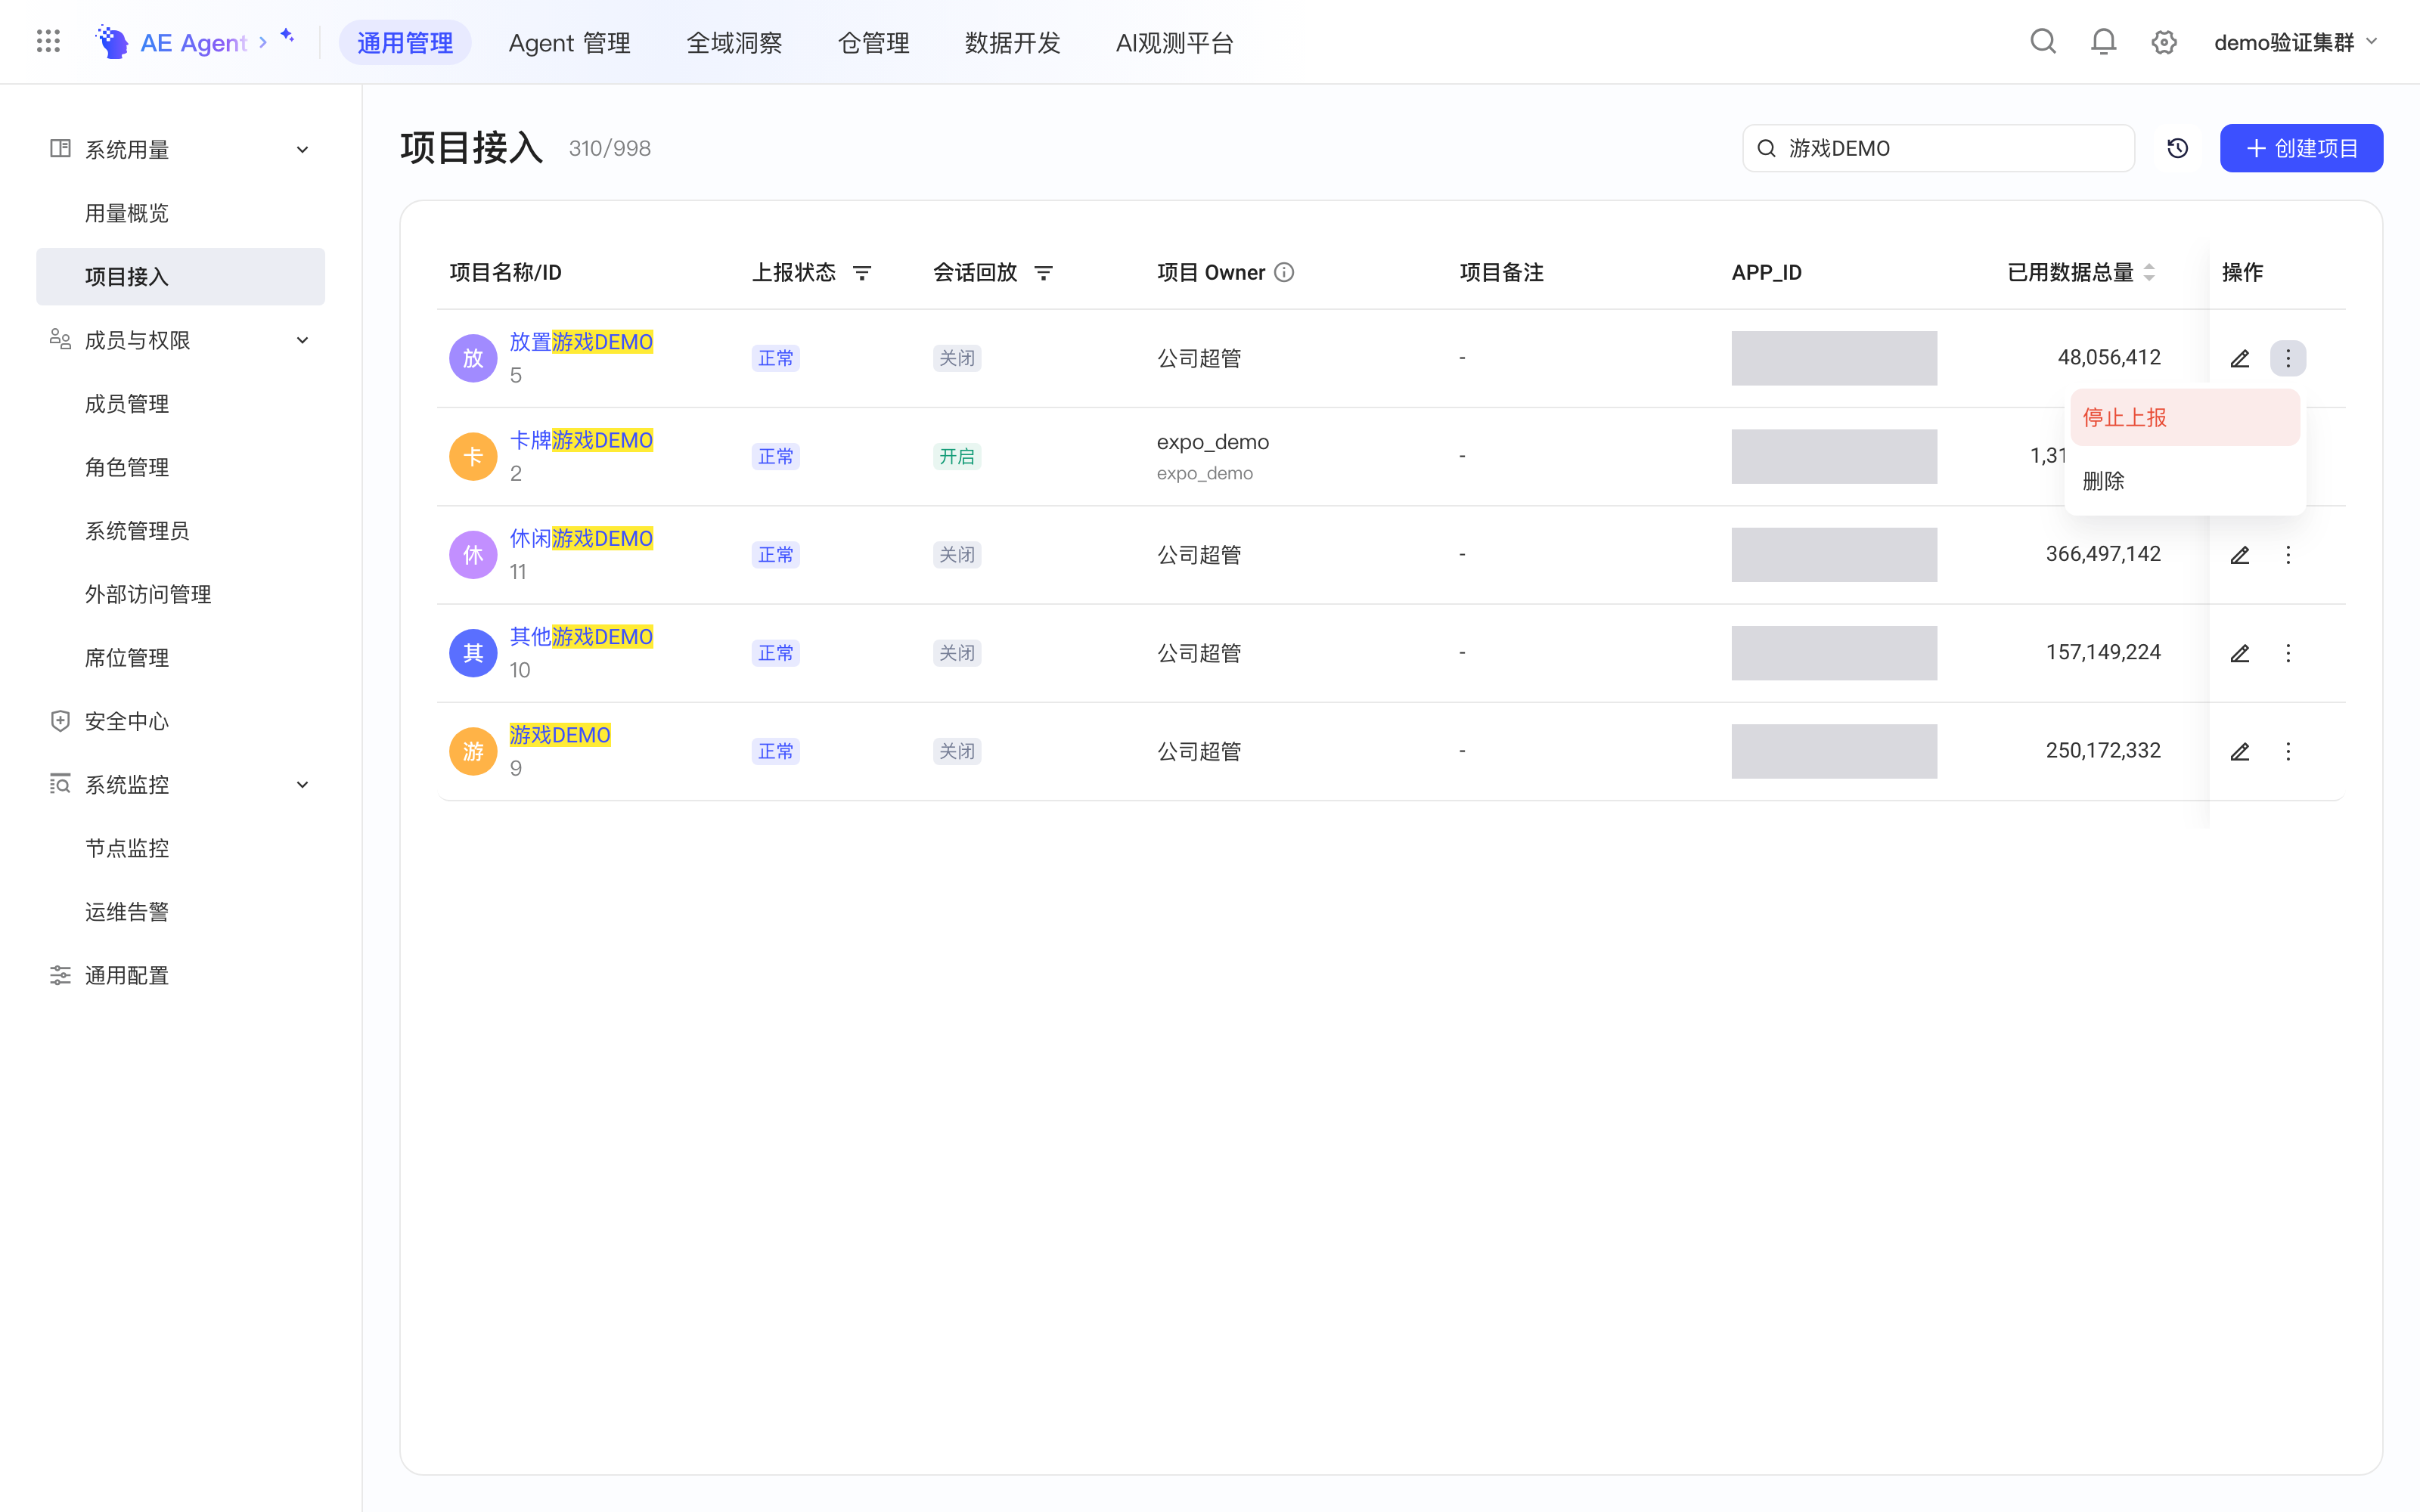Open the settings gear icon
Screen dimensions: 2420x1512
tap(2164, 42)
